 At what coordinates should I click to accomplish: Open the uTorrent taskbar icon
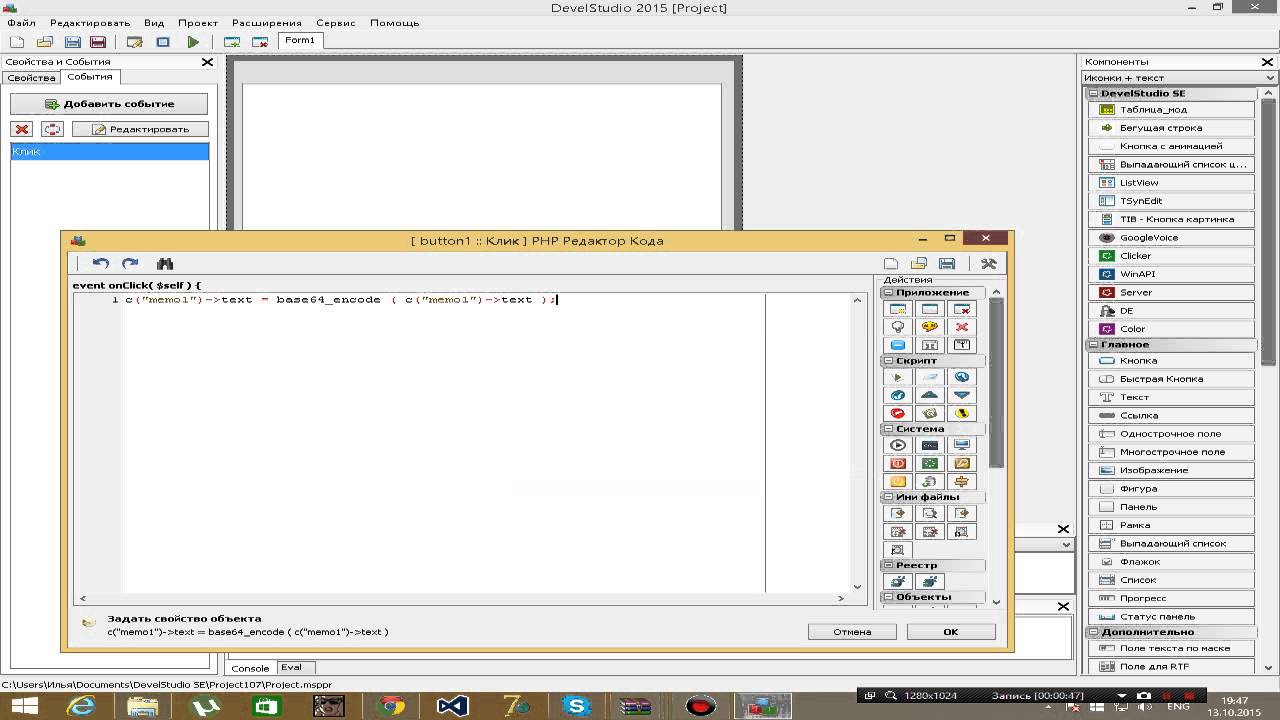click(205, 706)
